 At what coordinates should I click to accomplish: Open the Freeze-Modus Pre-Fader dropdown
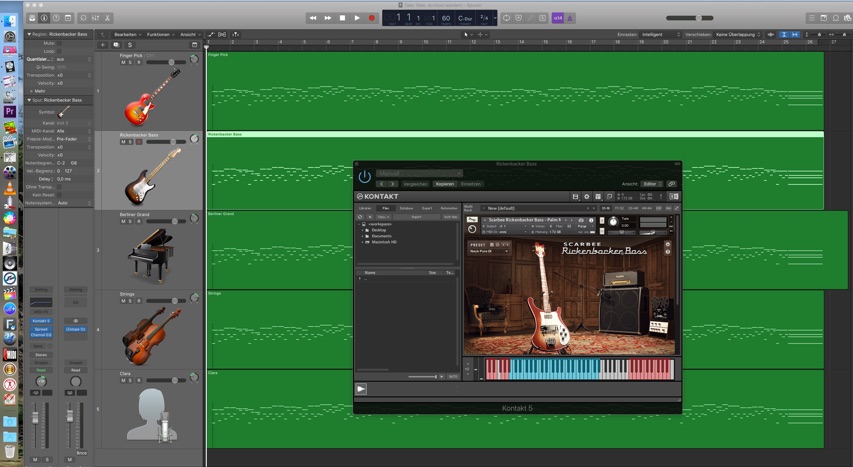73,139
